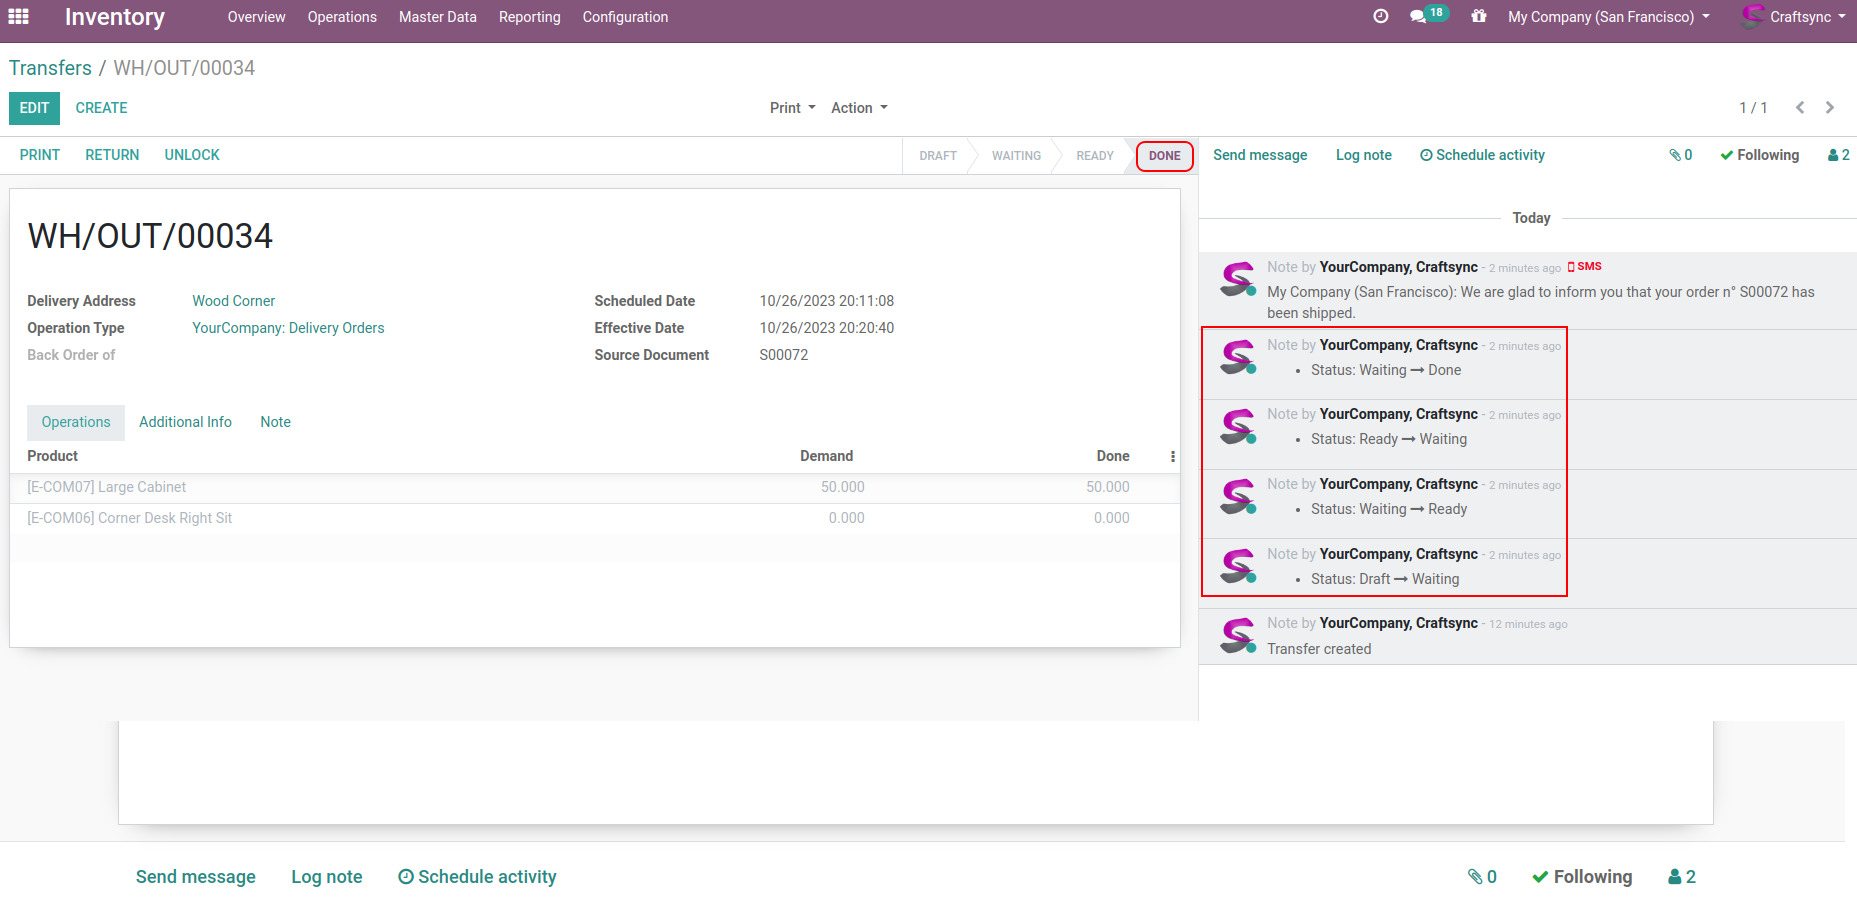Image resolution: width=1857 pixels, height=924 pixels.
Task: Unlock the transfer with UNLOCK button
Action: (192, 155)
